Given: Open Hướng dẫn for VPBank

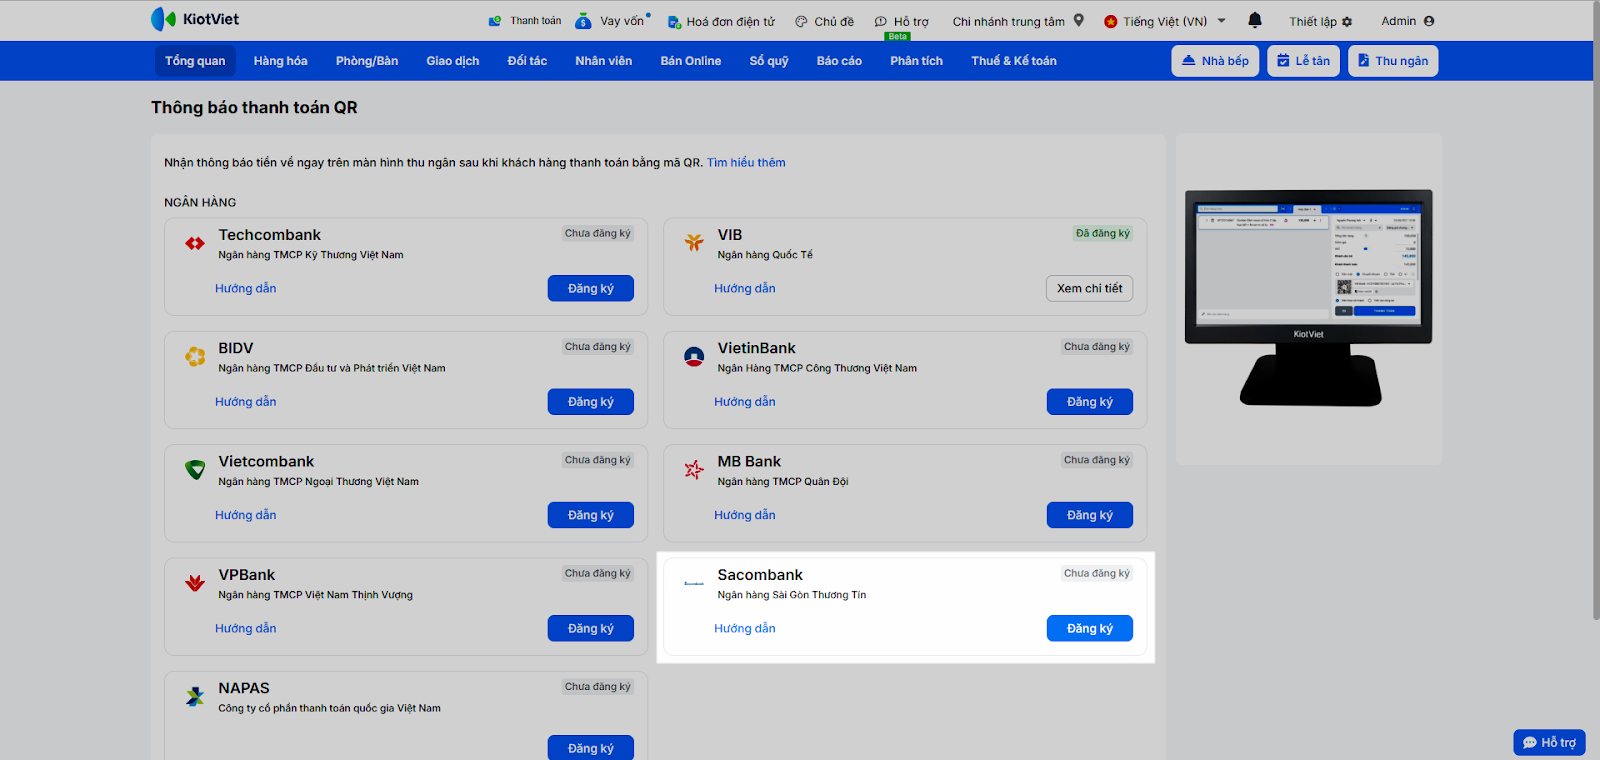Looking at the screenshot, I should (x=246, y=629).
